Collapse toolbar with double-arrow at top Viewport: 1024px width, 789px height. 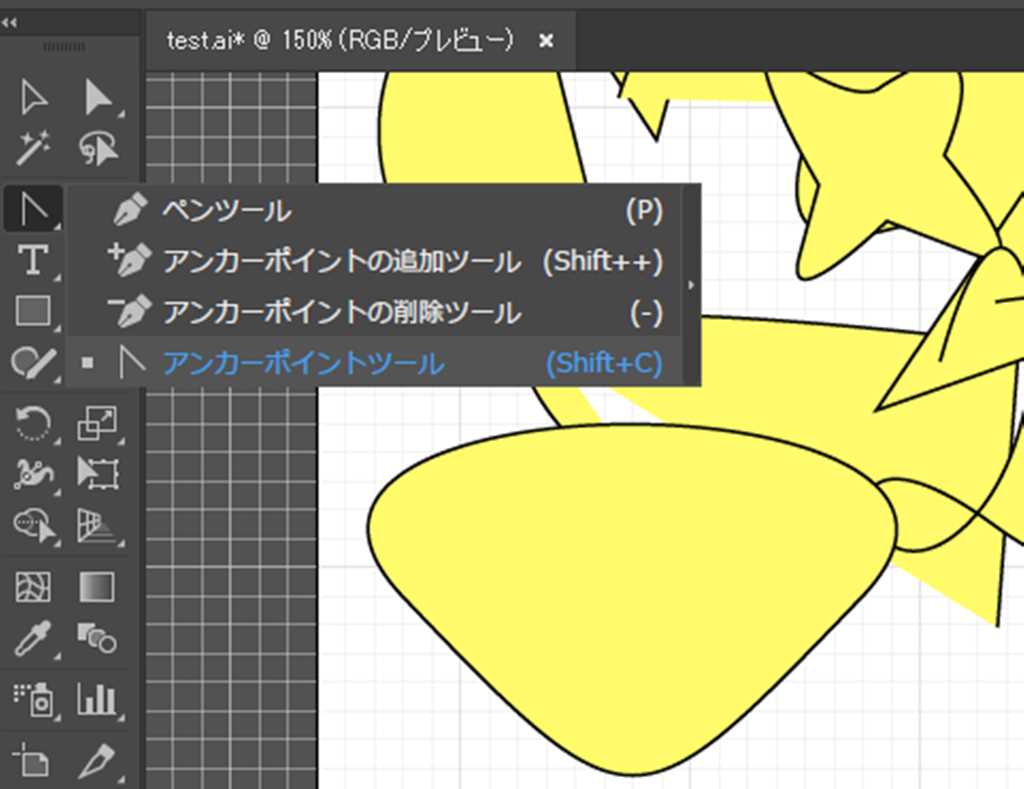[x=9, y=21]
